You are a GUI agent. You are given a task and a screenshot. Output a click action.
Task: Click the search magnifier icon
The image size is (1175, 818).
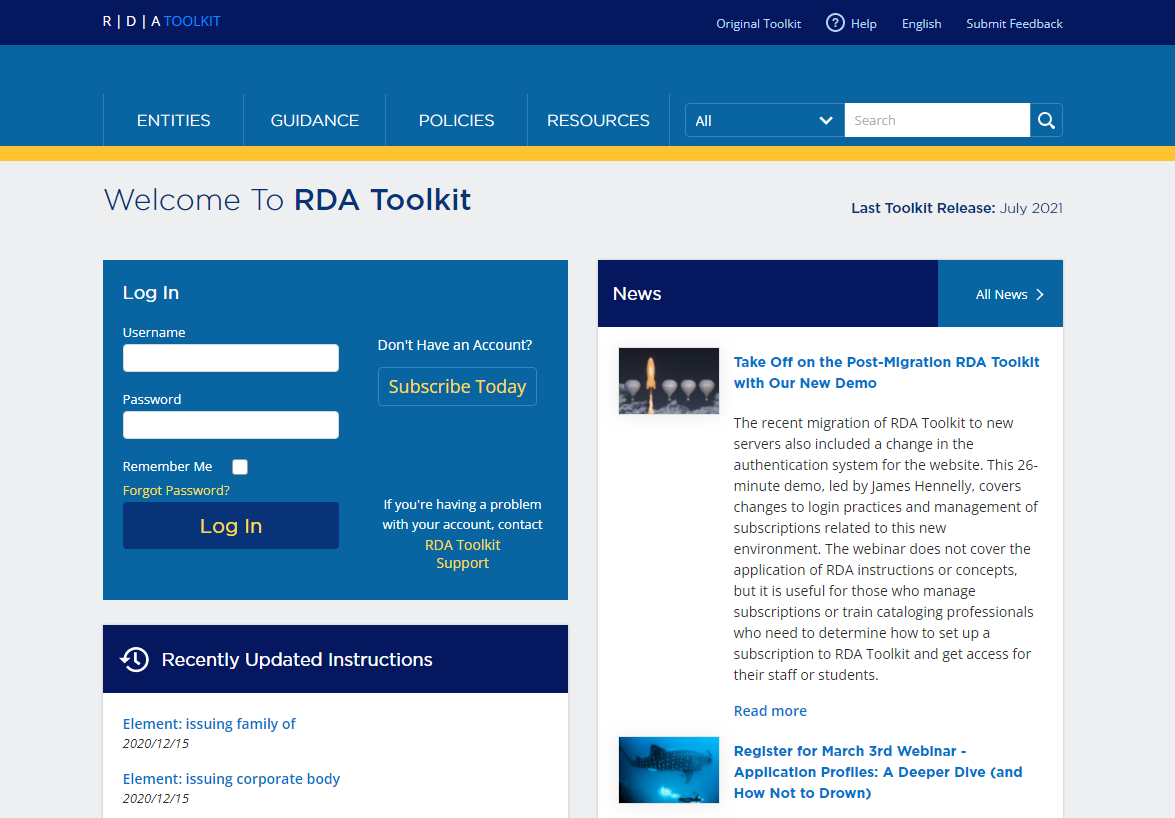pyautogui.click(x=1046, y=120)
